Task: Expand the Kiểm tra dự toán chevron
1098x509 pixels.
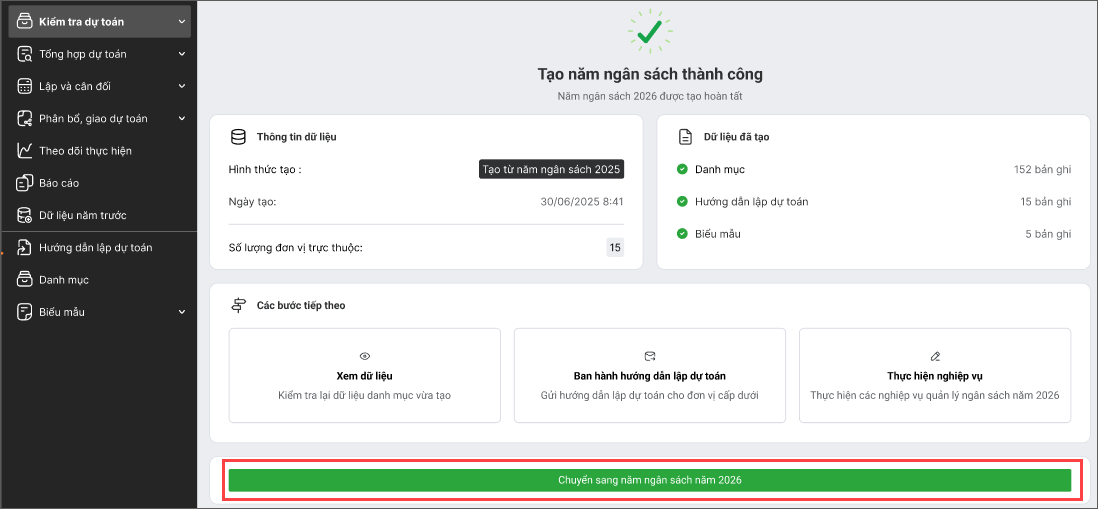Action: [181, 21]
